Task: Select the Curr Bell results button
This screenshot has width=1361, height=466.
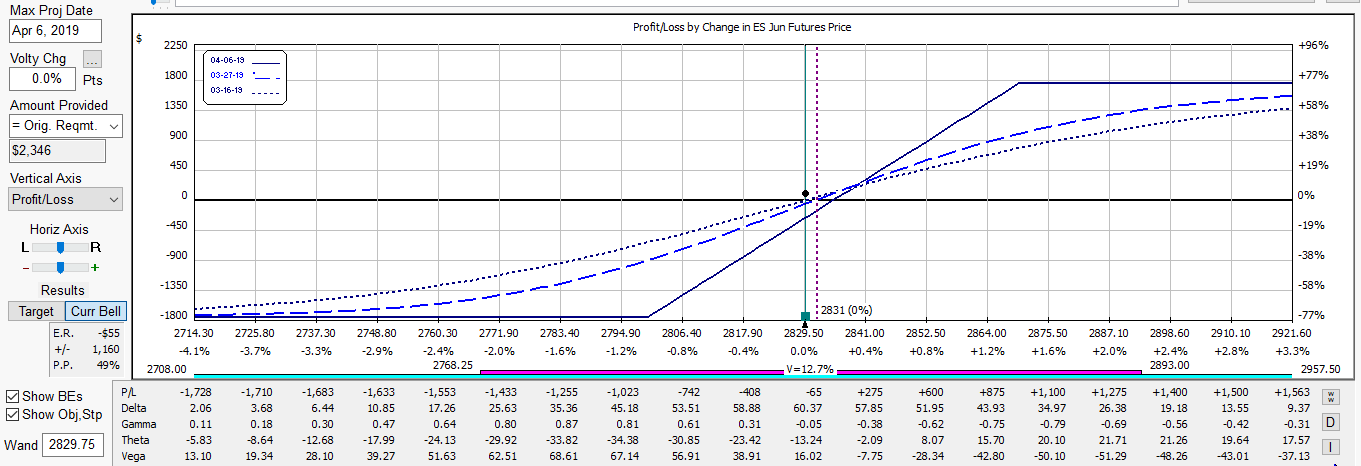Action: point(95,311)
